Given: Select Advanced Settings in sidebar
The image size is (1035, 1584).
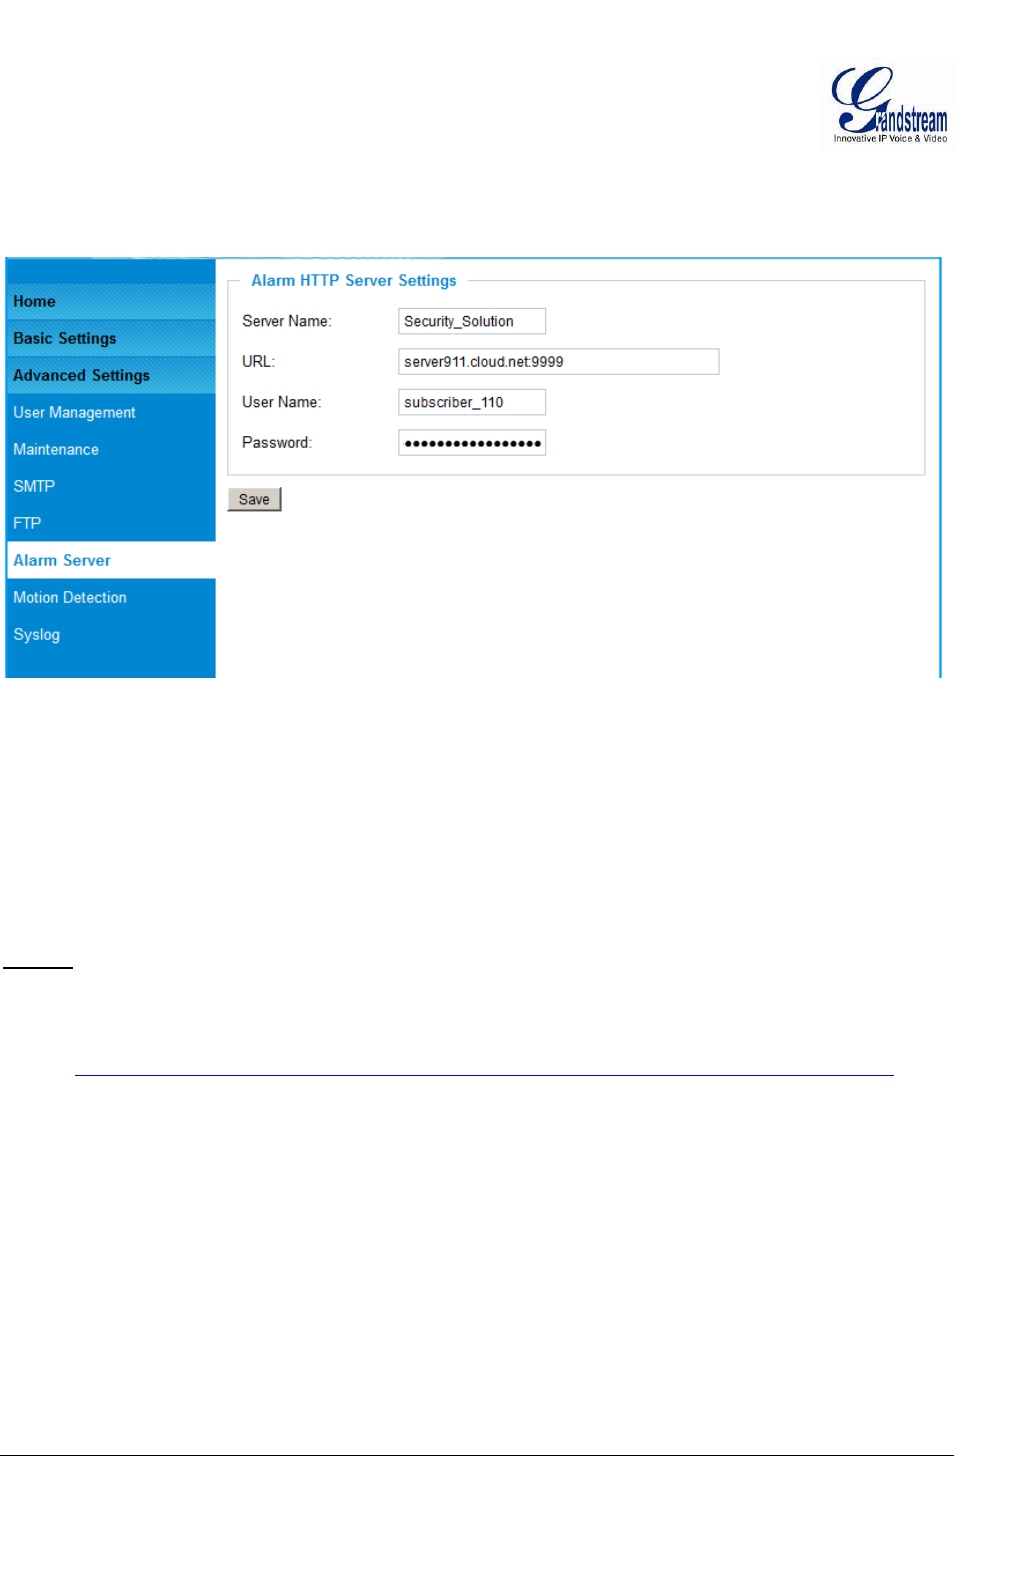Looking at the screenshot, I should click(x=111, y=375).
